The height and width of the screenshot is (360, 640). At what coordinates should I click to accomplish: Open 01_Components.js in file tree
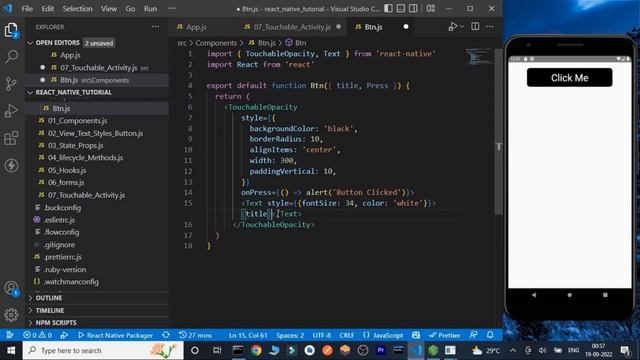point(78,121)
